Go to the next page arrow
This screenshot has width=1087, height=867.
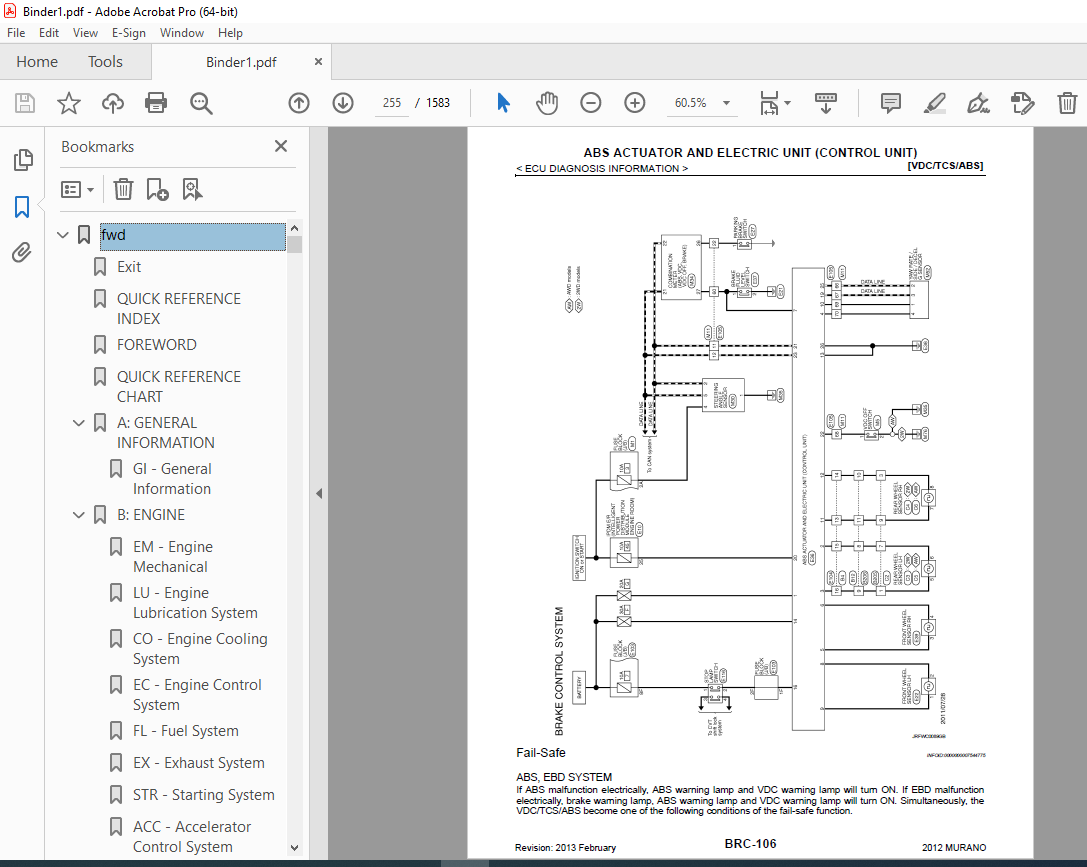(x=342, y=103)
